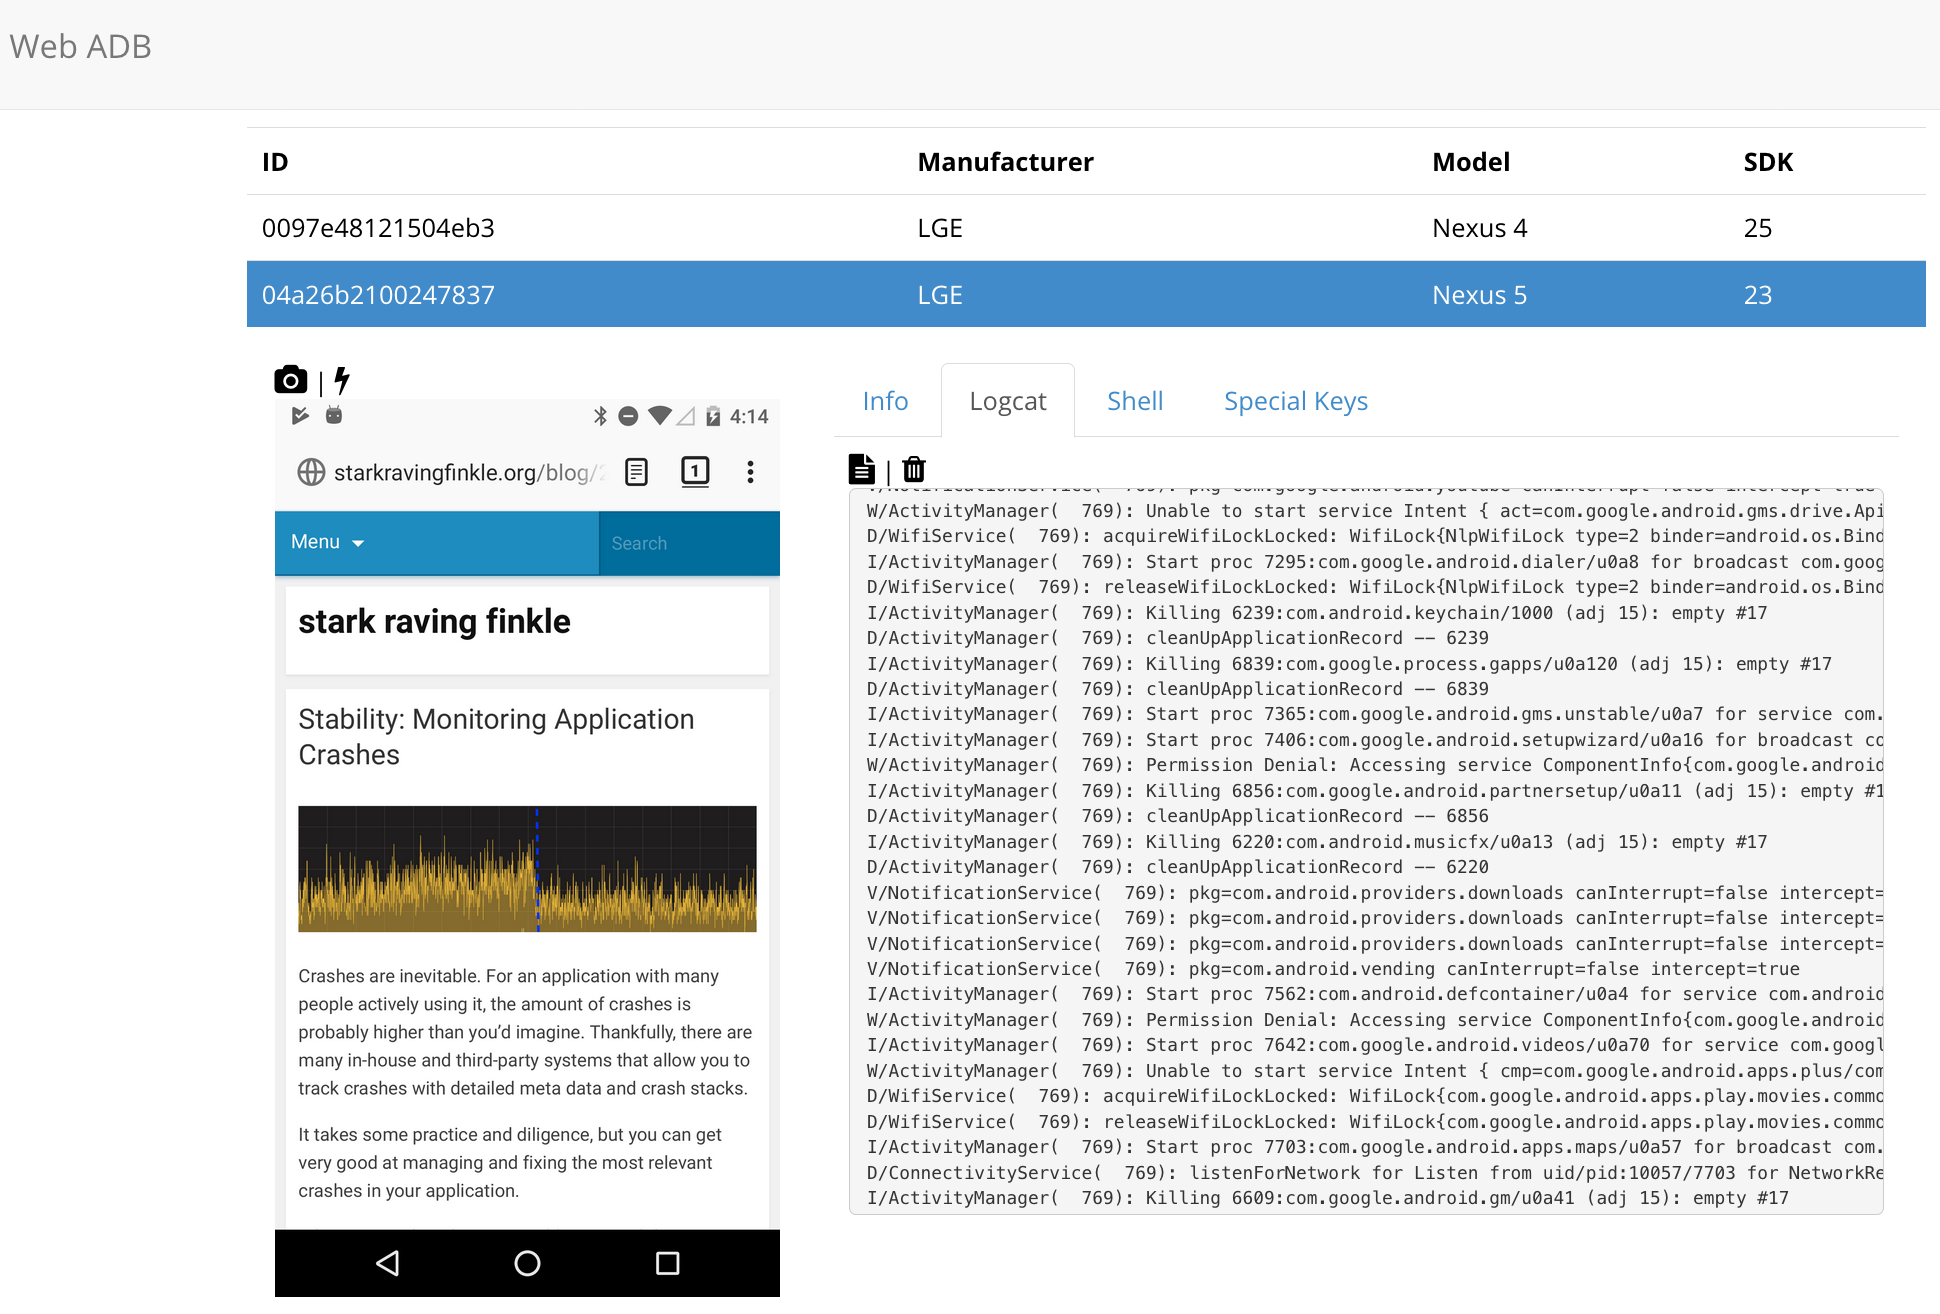The height and width of the screenshot is (1314, 1940).
Task: Switch to the Shell tab
Action: click(1134, 401)
